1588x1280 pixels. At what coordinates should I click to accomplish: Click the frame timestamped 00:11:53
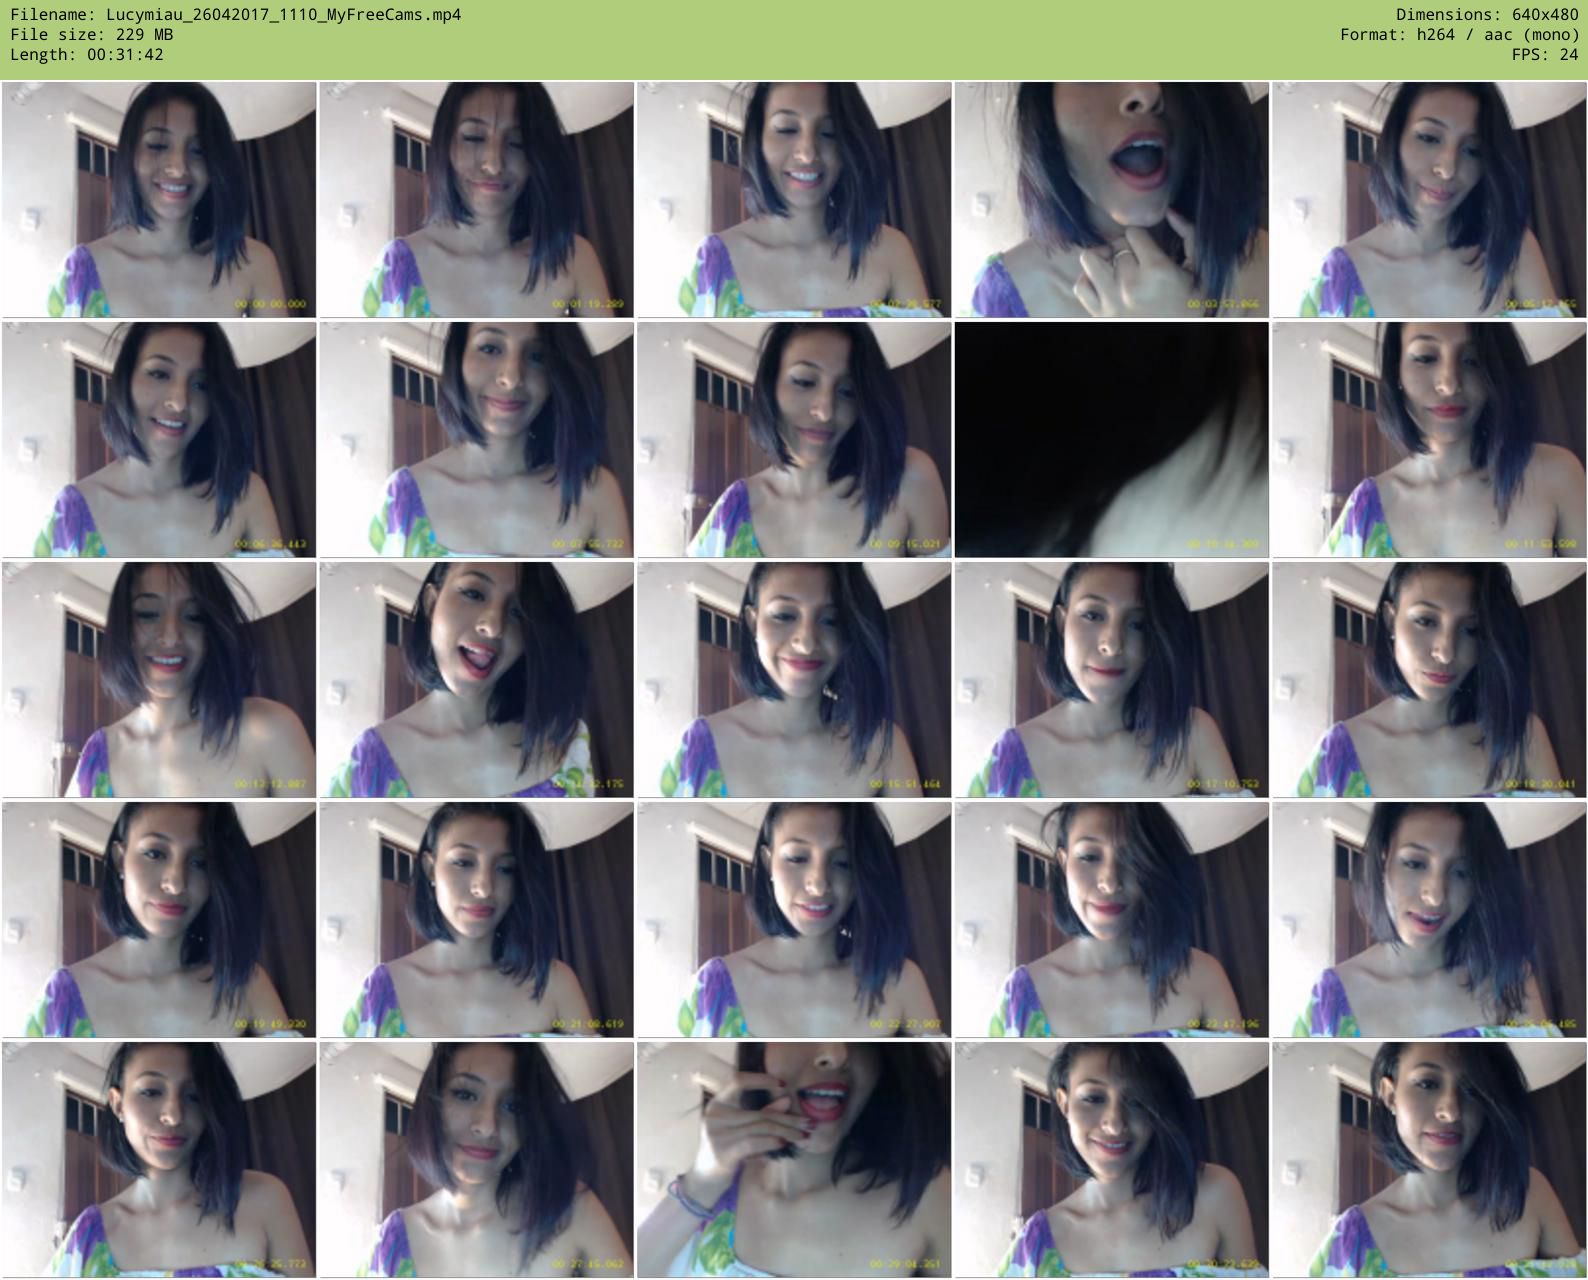1428,440
